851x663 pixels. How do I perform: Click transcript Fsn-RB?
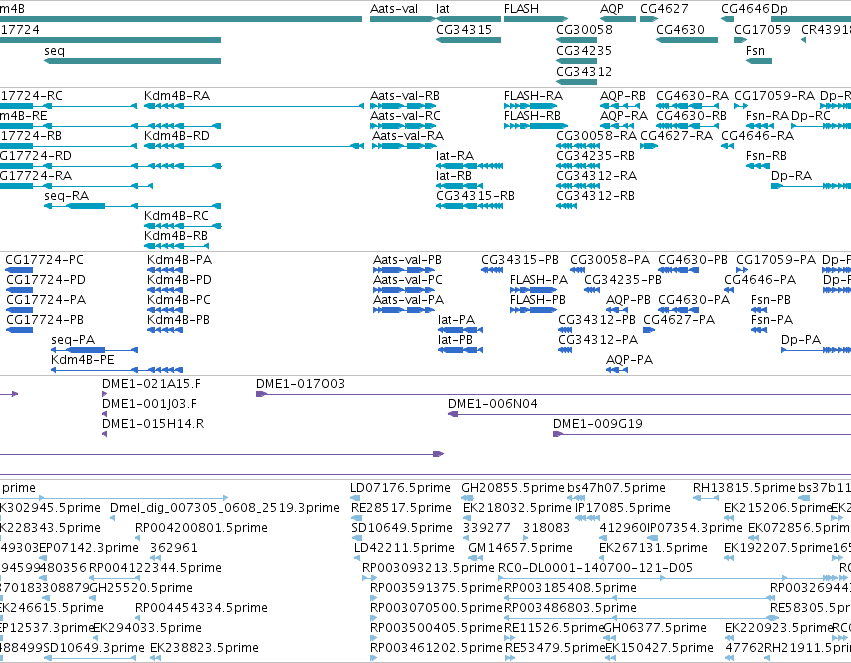pyautogui.click(x=766, y=156)
